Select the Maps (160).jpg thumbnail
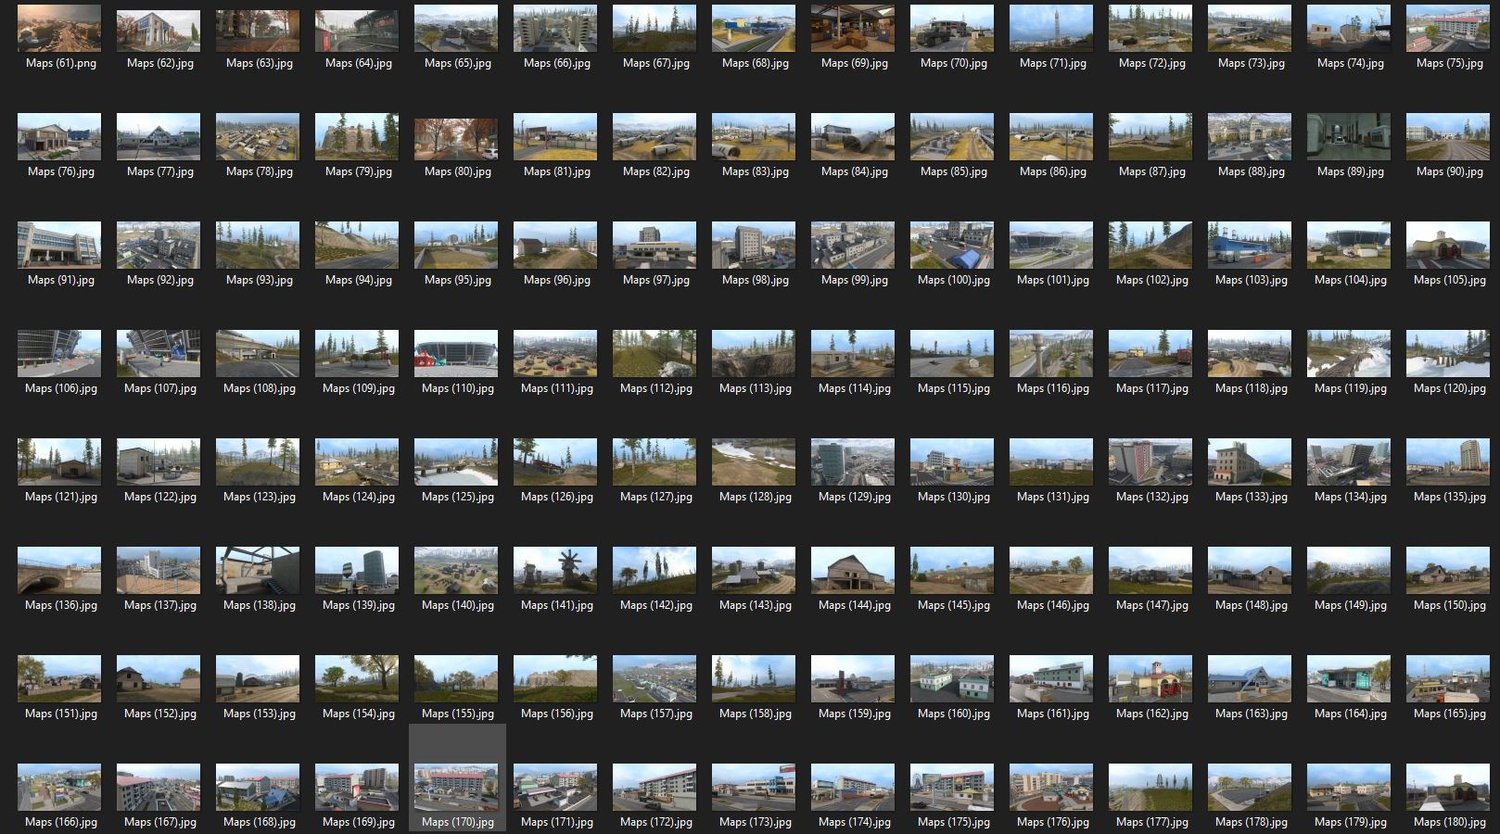The width and height of the screenshot is (1500, 834). tap(952, 679)
